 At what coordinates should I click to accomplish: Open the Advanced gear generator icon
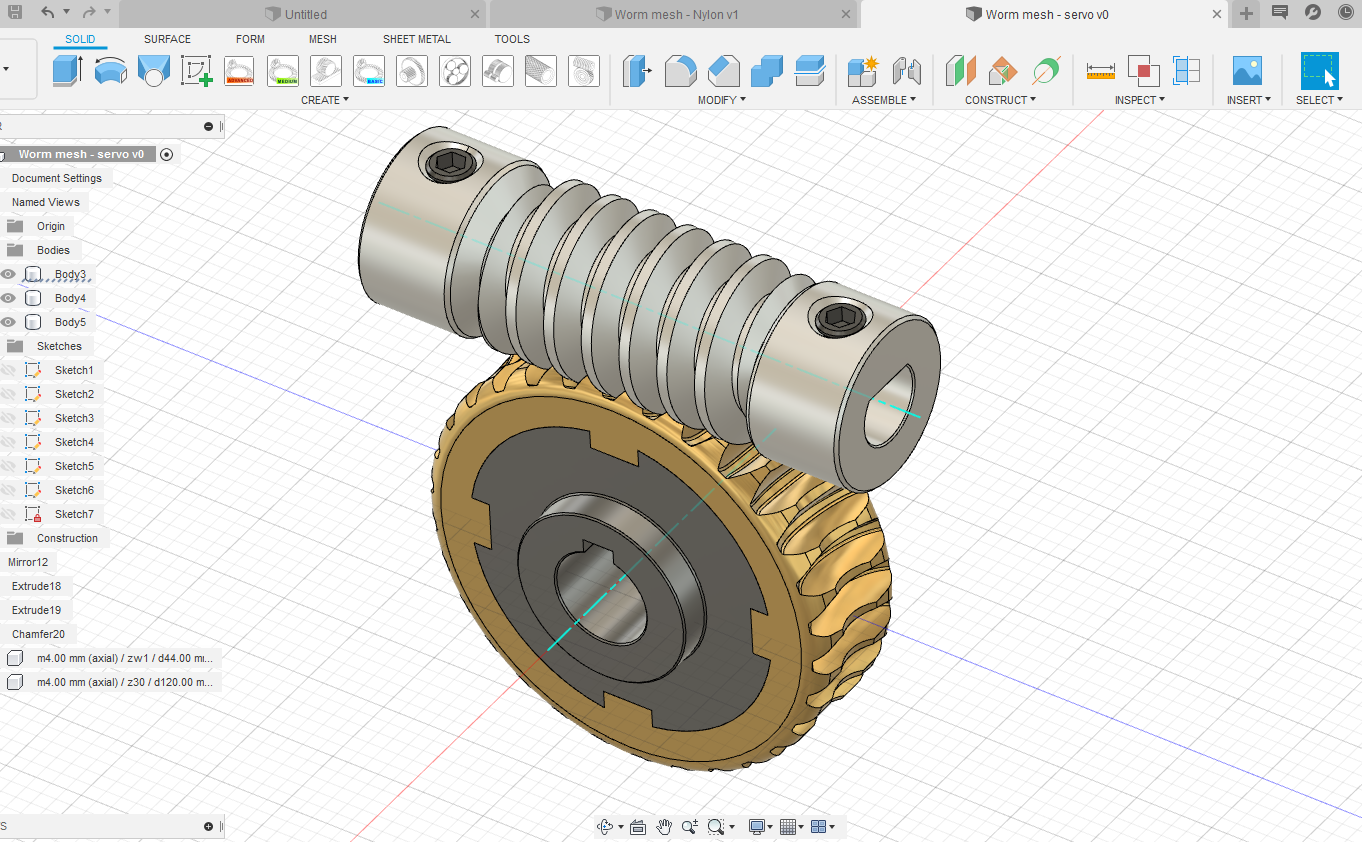click(240, 71)
